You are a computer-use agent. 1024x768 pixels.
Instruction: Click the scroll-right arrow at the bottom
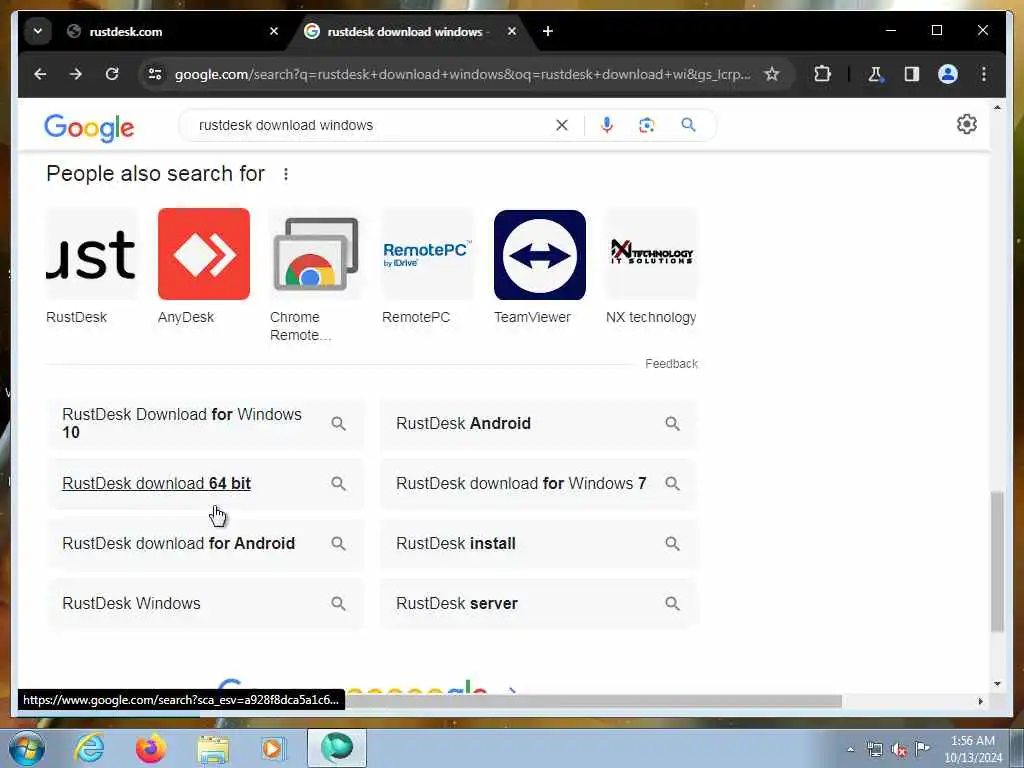[x=980, y=701]
